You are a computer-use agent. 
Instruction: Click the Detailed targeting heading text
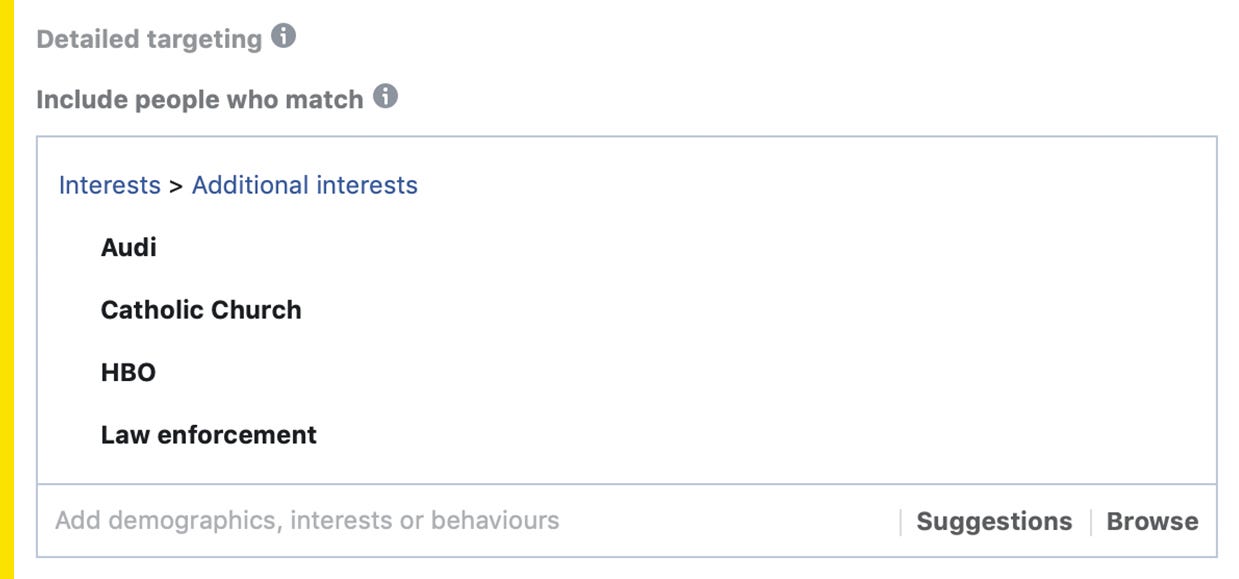coord(149,40)
